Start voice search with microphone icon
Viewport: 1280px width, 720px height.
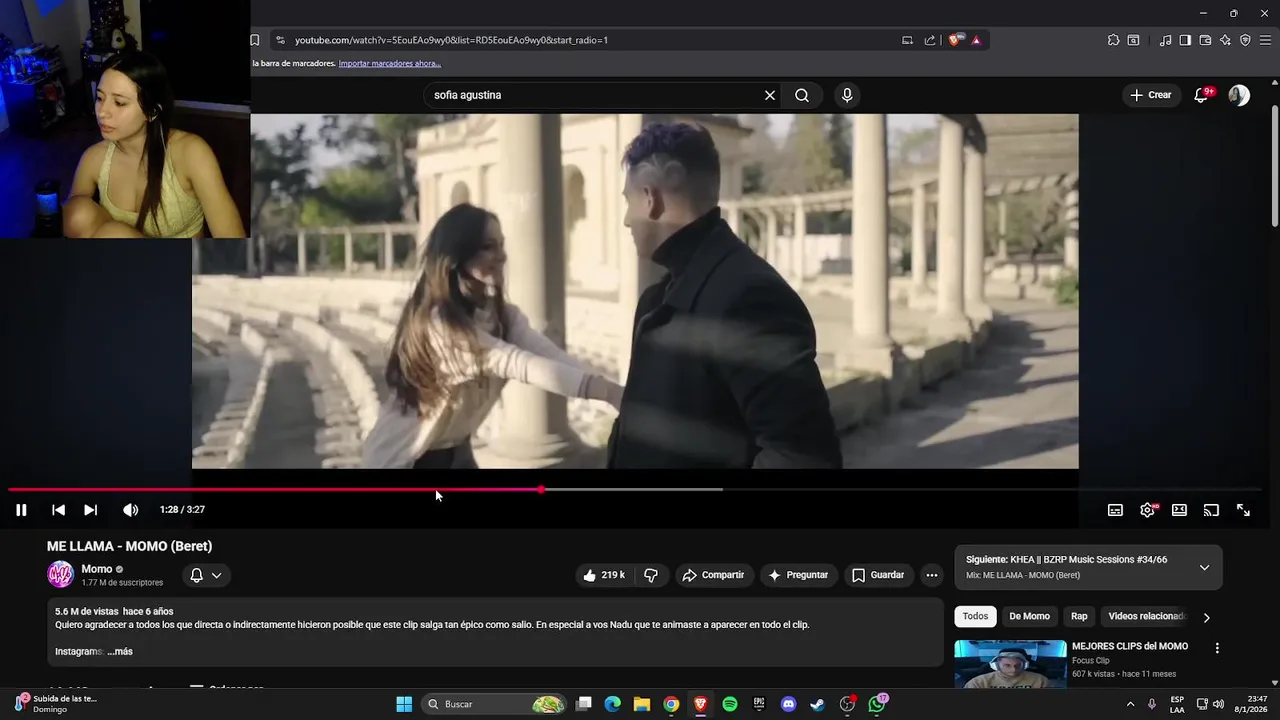[847, 95]
